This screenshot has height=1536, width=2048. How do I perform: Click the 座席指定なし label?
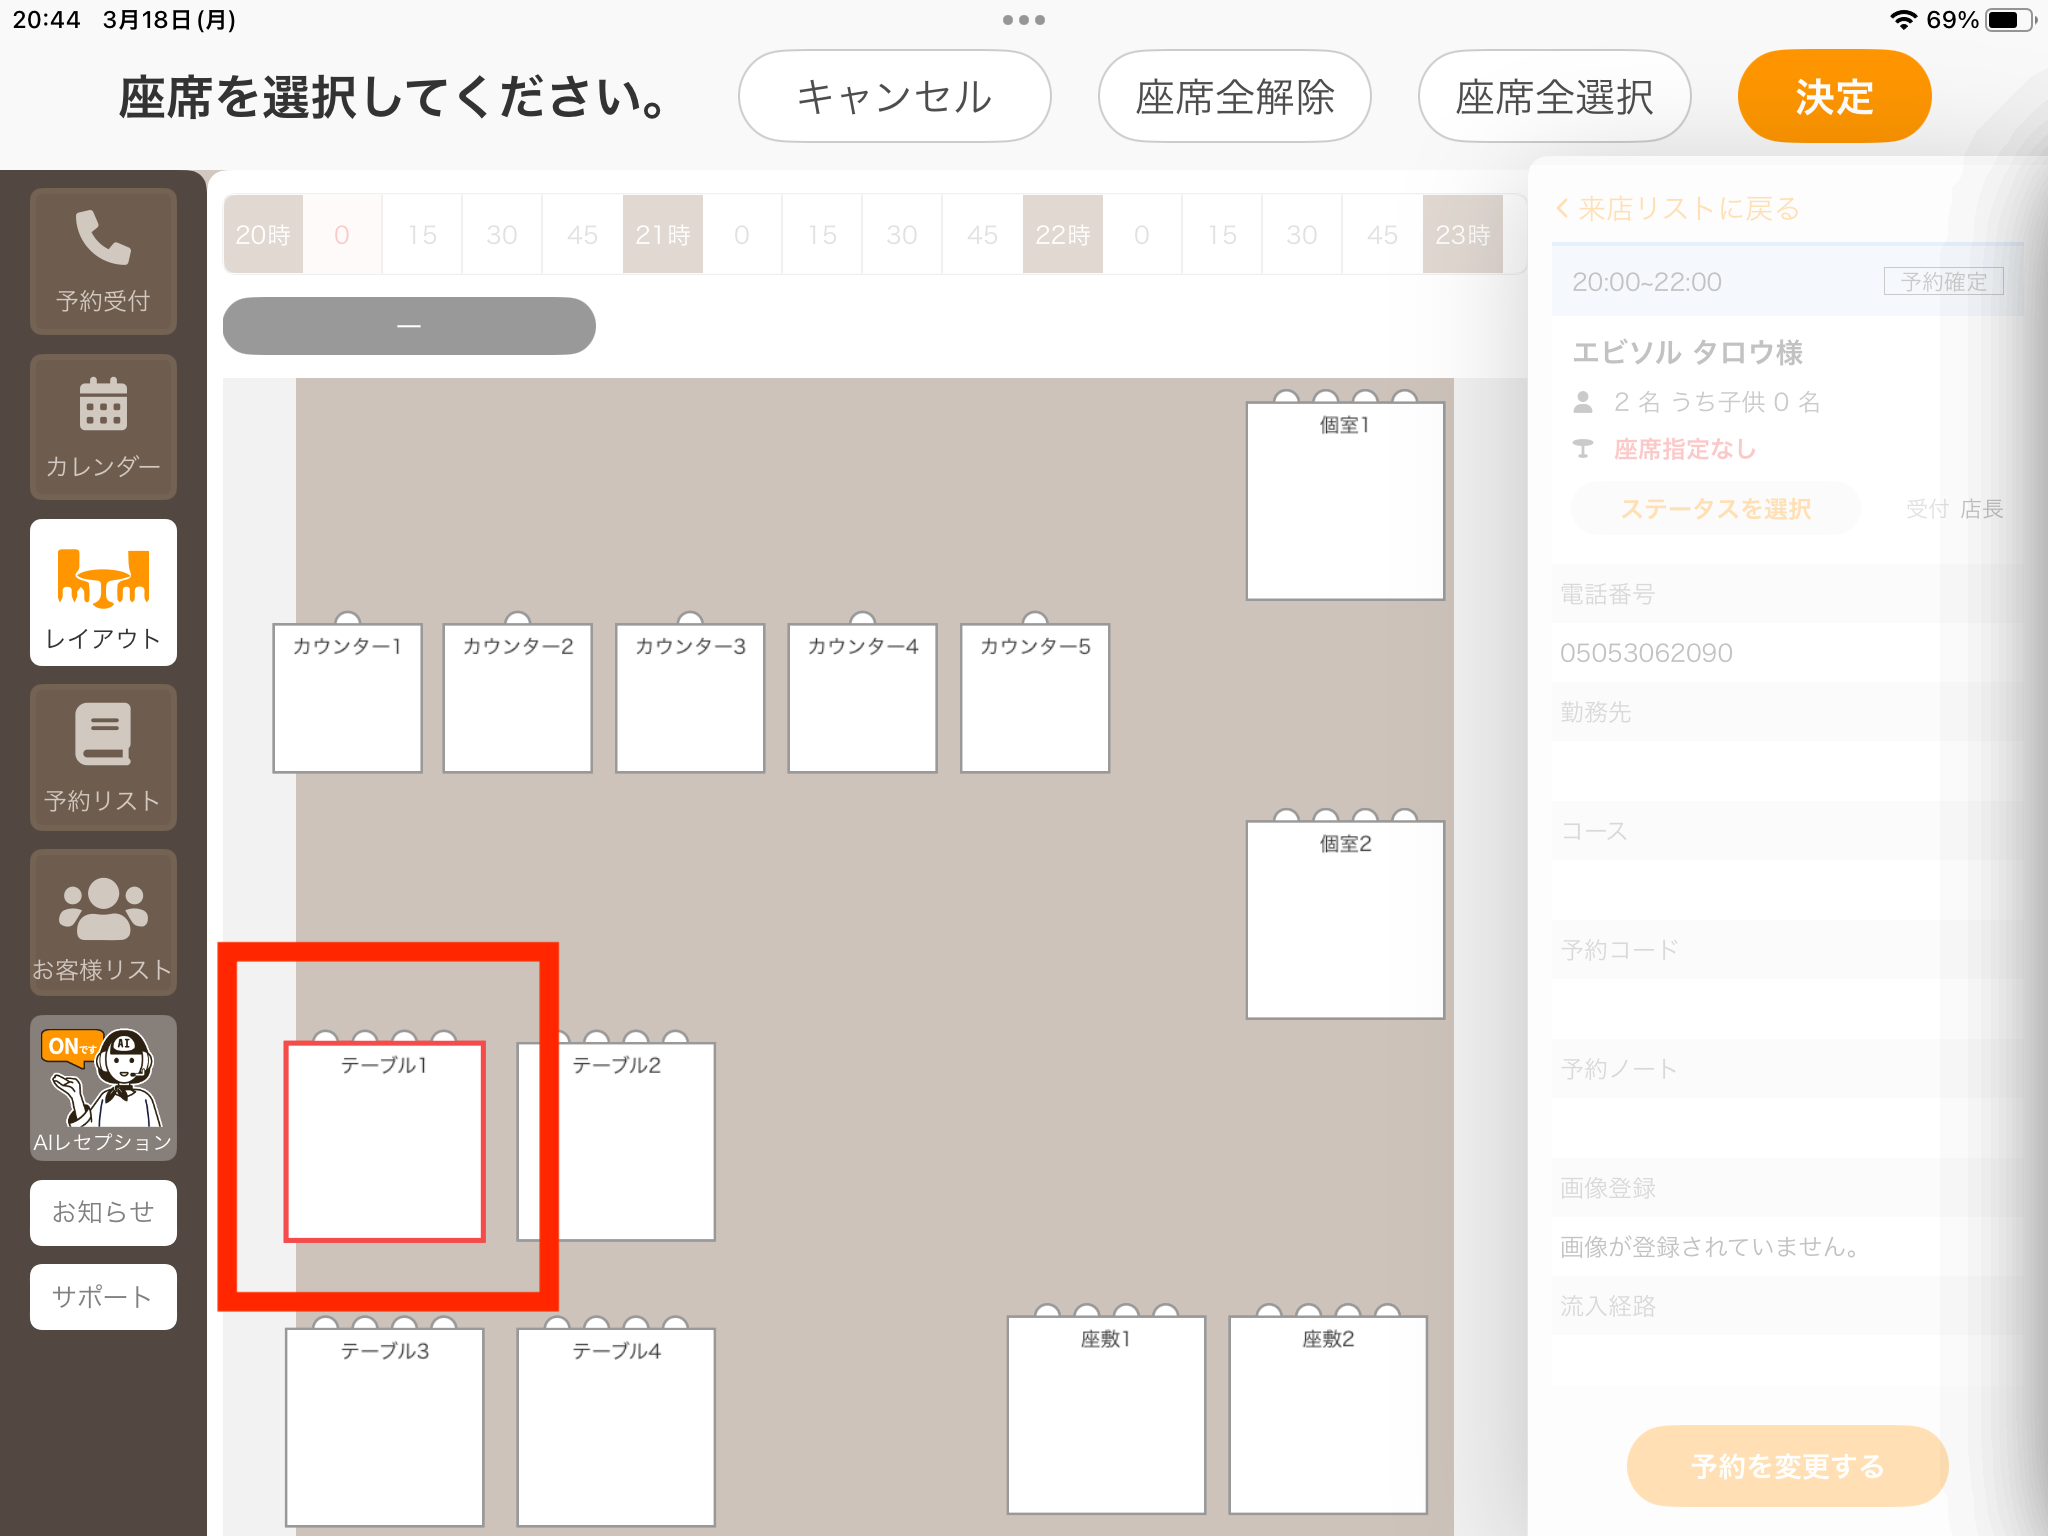[x=1685, y=449]
